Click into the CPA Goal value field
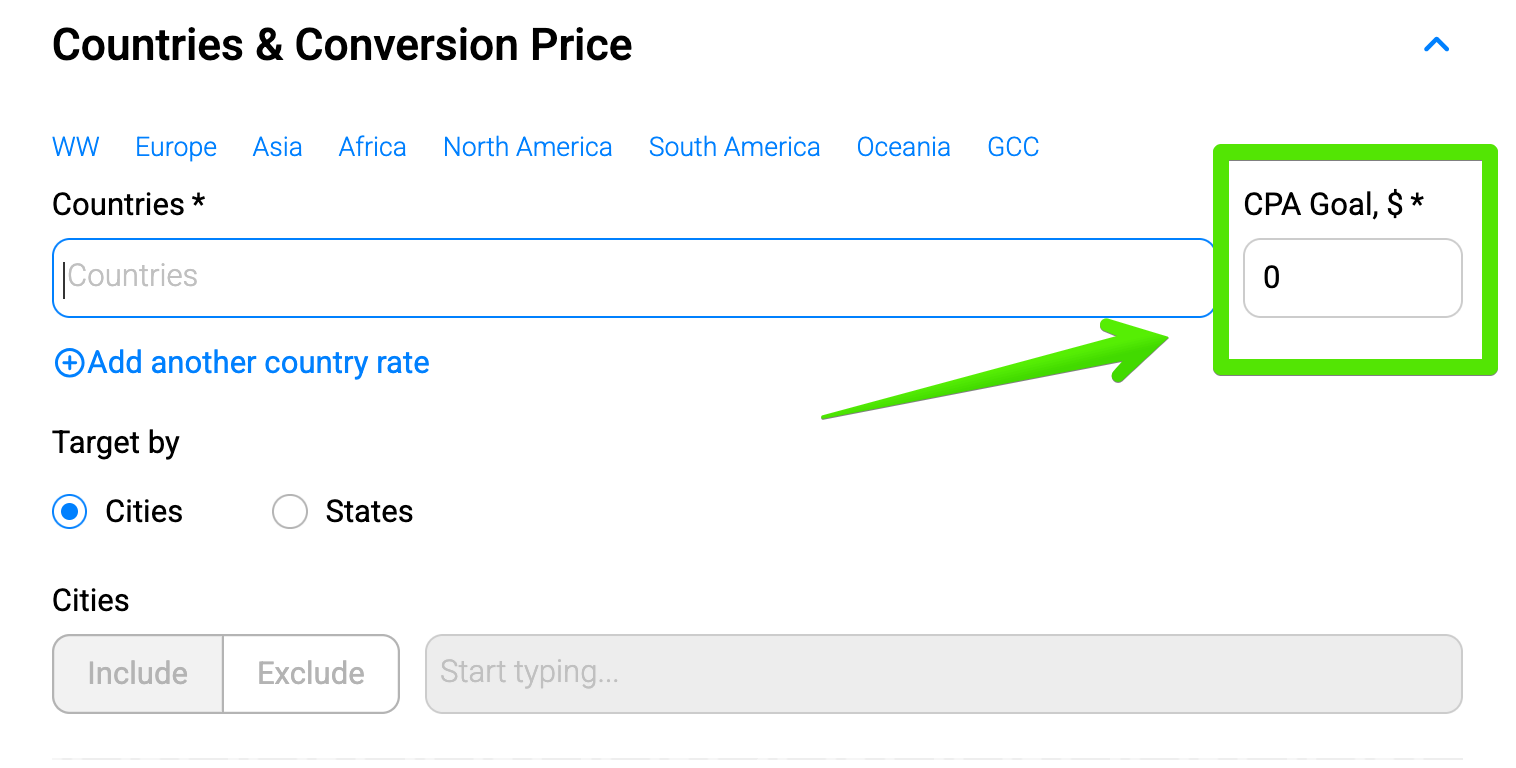Screen dimensions: 1516x768 pyautogui.click(x=1352, y=277)
